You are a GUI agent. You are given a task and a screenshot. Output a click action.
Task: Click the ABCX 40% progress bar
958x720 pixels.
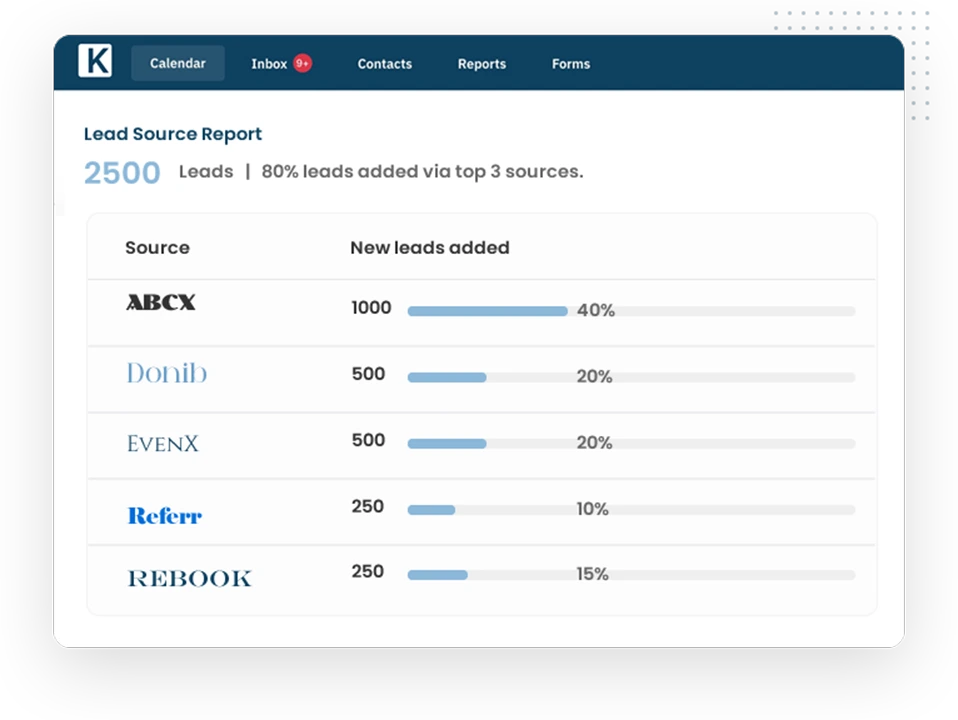(x=631, y=311)
